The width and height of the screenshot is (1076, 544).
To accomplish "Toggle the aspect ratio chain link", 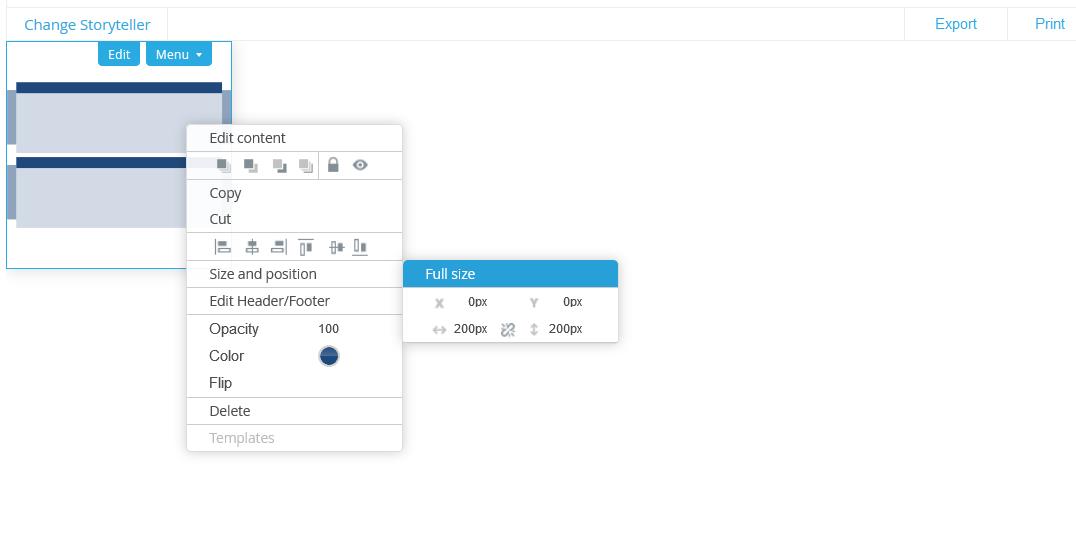I will click(508, 329).
